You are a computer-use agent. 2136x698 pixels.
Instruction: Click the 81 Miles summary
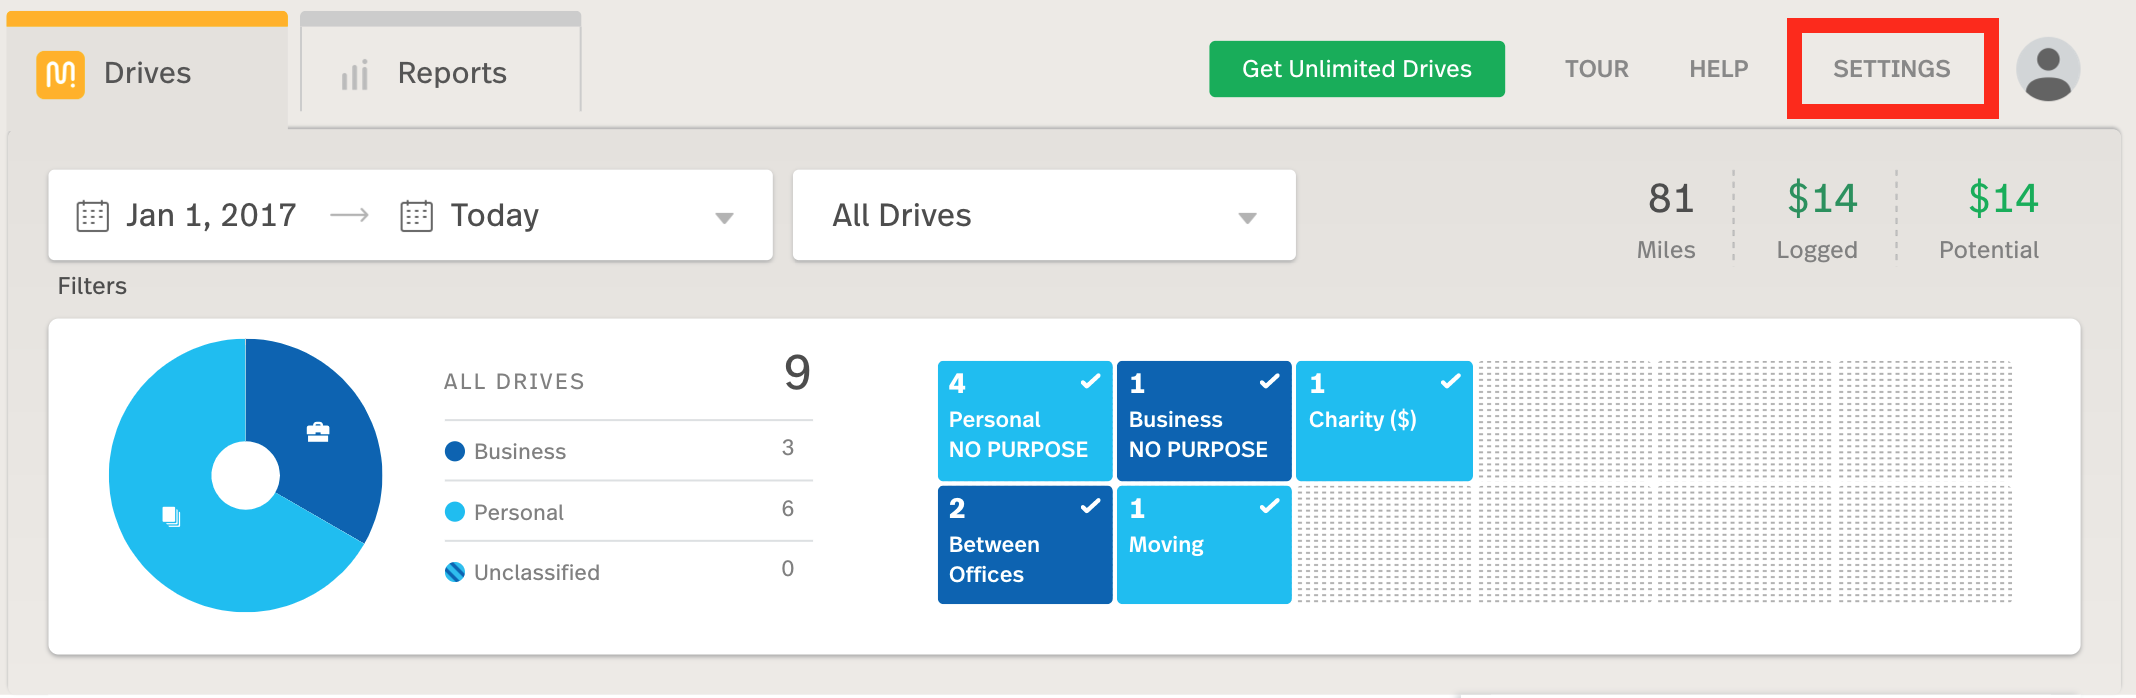point(1668,220)
